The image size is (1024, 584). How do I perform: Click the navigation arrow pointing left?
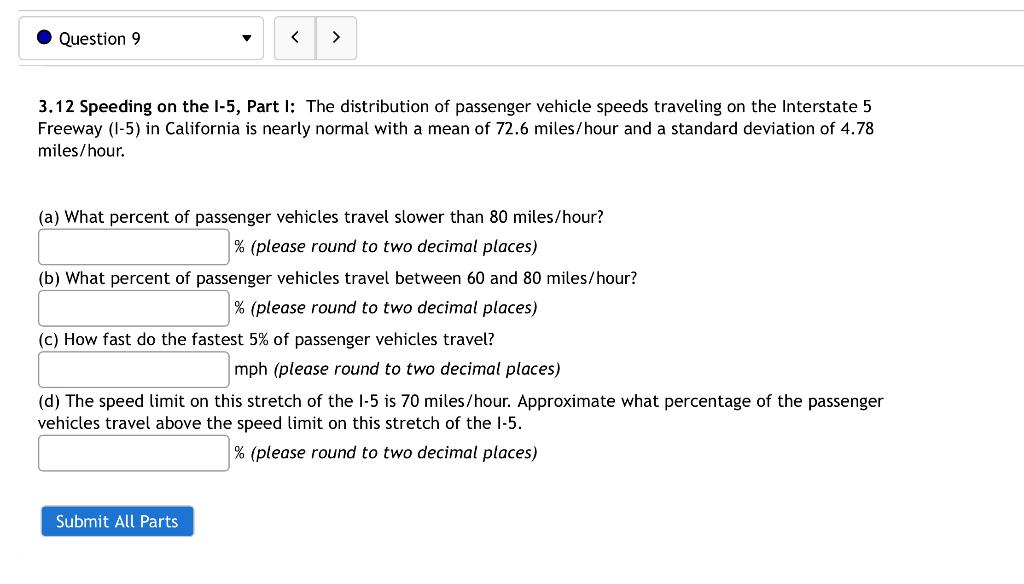(x=294, y=37)
